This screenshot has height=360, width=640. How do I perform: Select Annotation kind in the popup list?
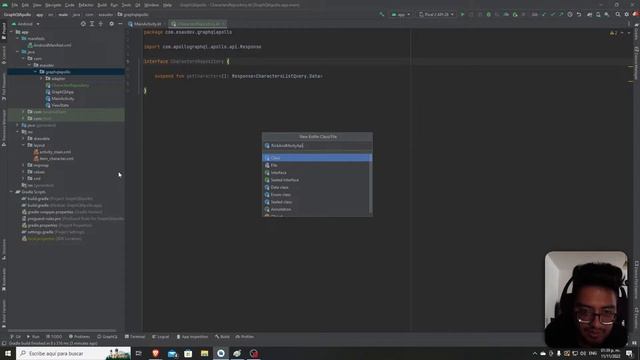(317, 209)
